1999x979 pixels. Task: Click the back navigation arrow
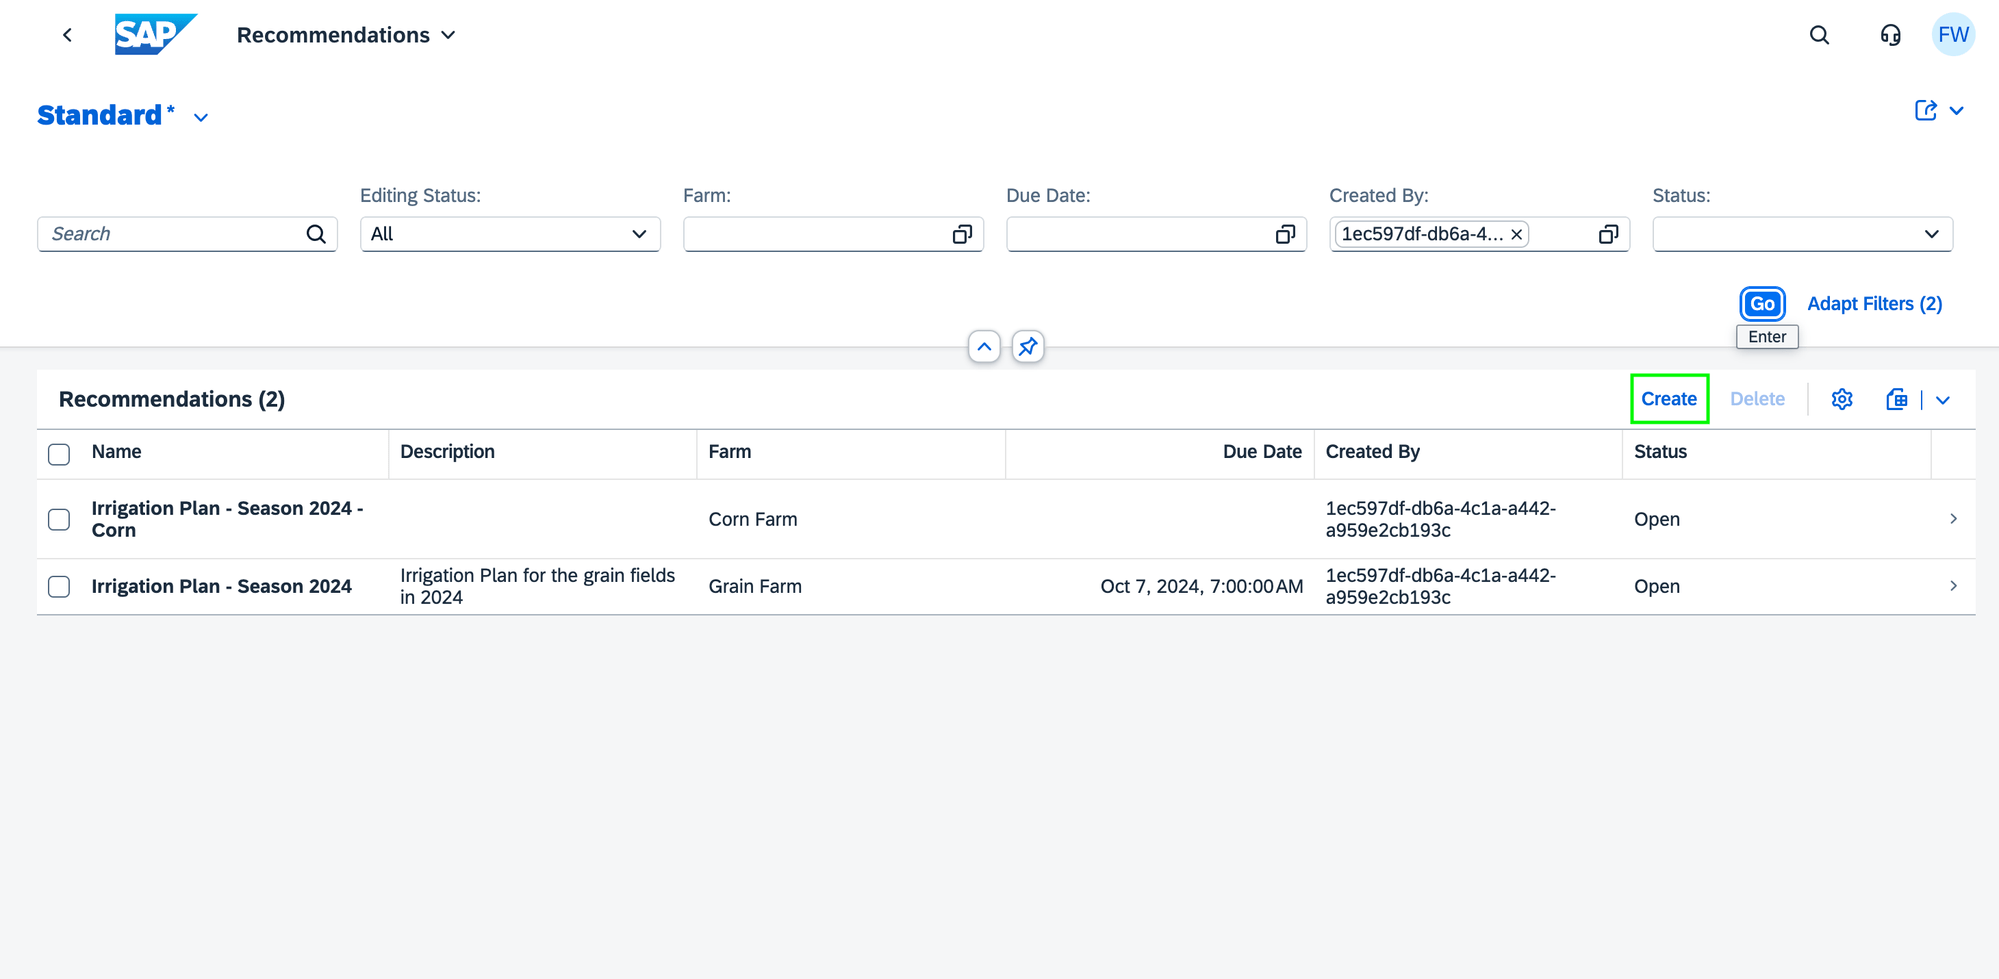click(x=66, y=34)
